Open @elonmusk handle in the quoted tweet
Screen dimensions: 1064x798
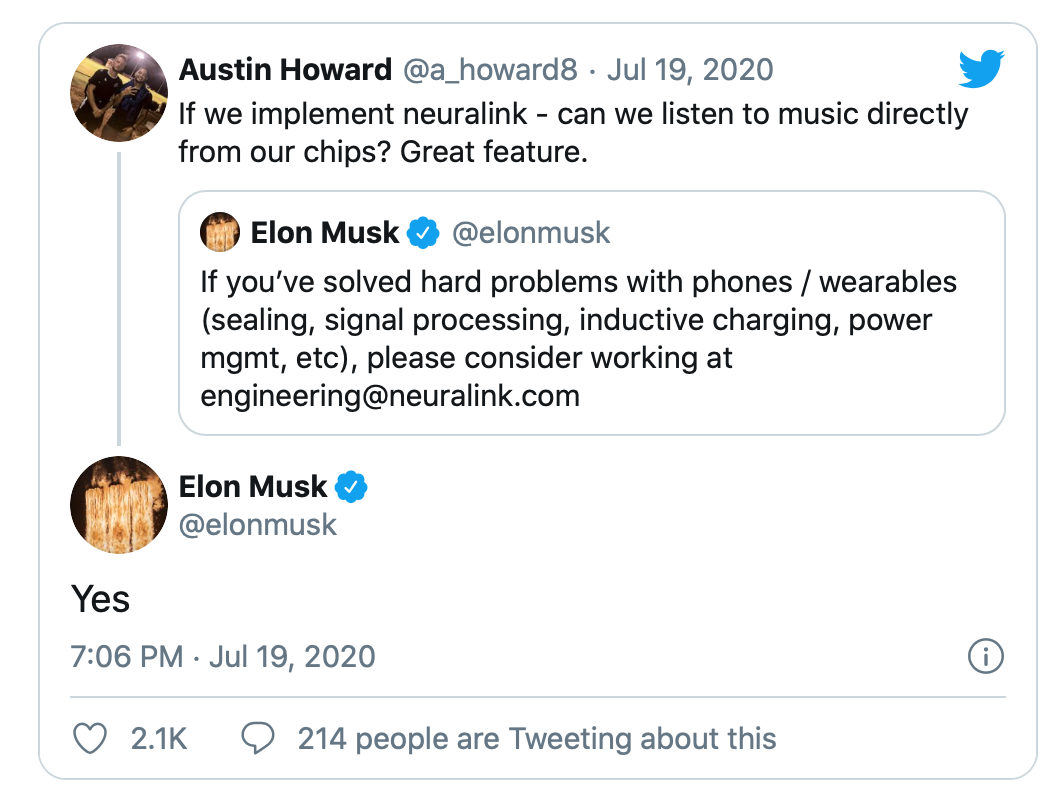point(531,233)
